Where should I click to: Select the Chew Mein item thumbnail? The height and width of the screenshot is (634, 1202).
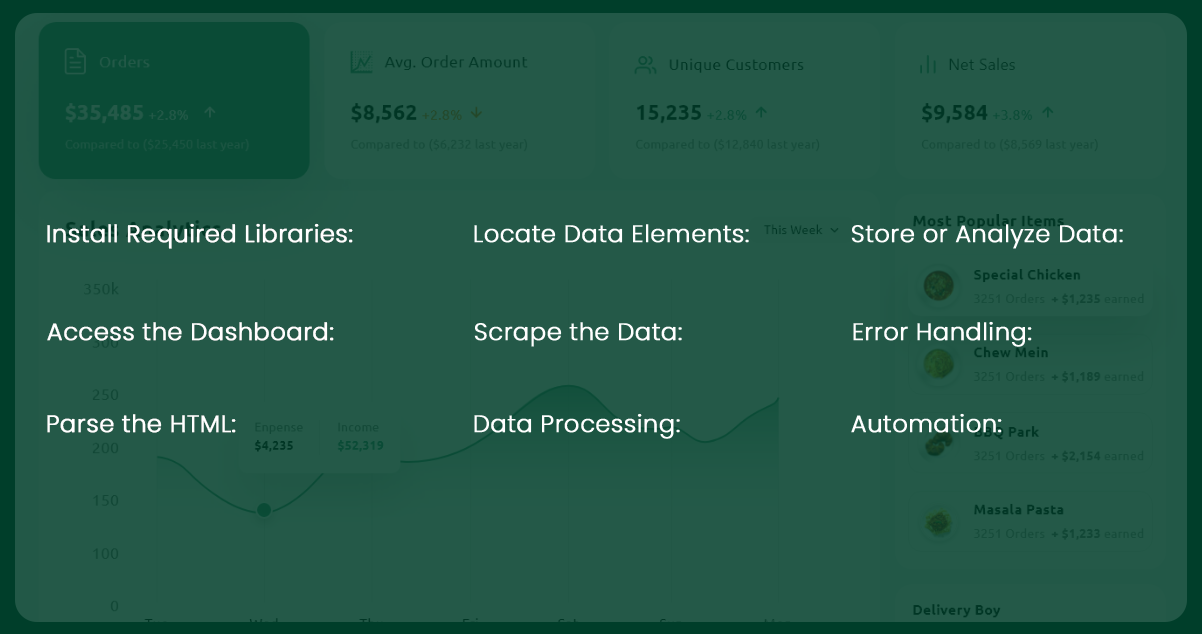click(938, 364)
